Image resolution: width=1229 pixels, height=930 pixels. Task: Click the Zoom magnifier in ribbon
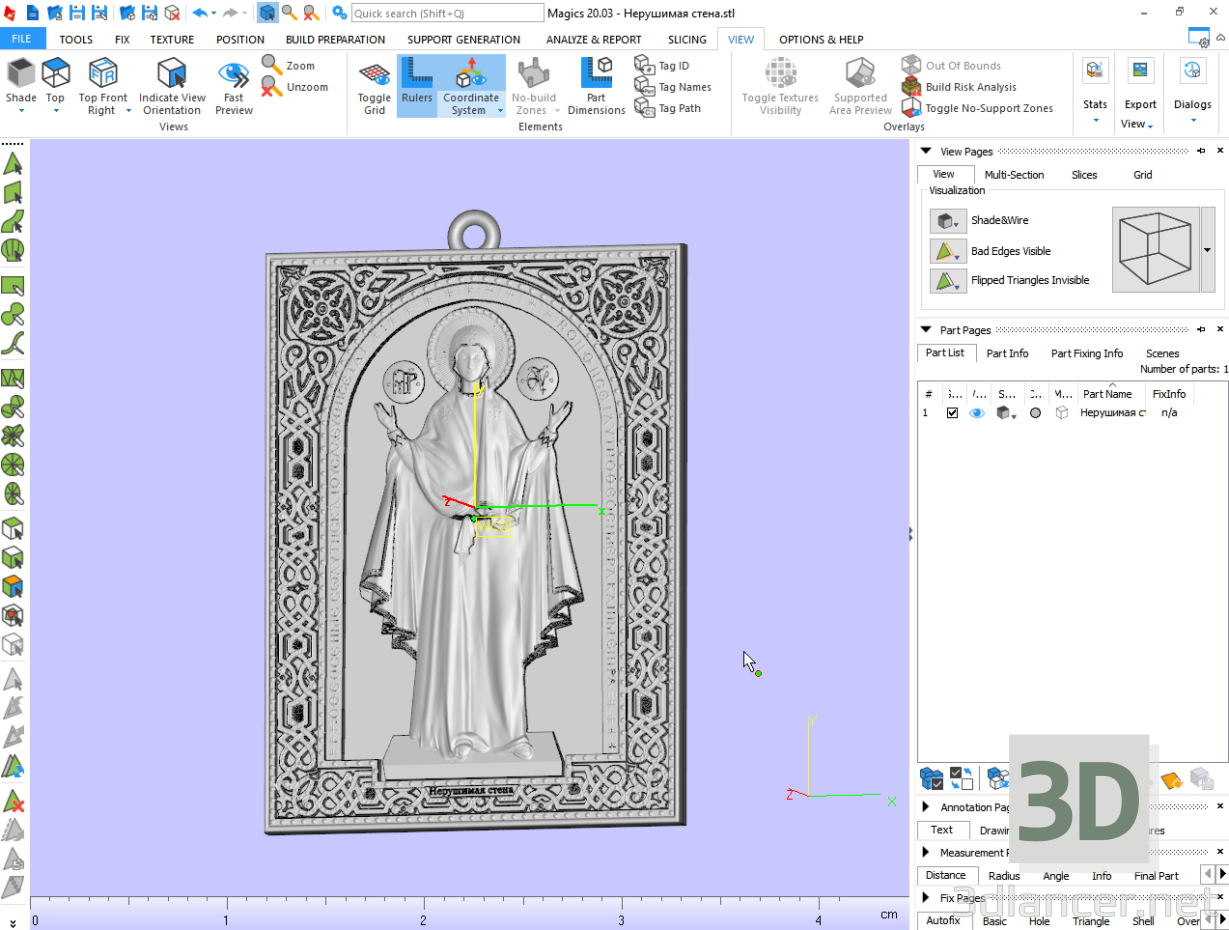click(x=272, y=65)
